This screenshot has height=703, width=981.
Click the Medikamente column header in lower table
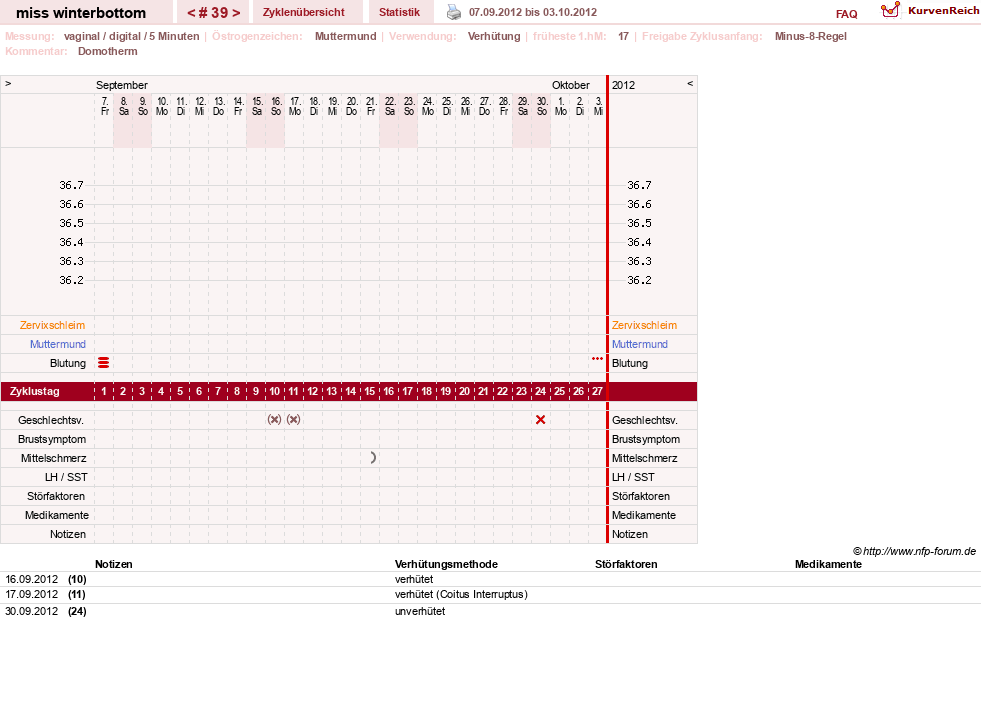pyautogui.click(x=828, y=564)
